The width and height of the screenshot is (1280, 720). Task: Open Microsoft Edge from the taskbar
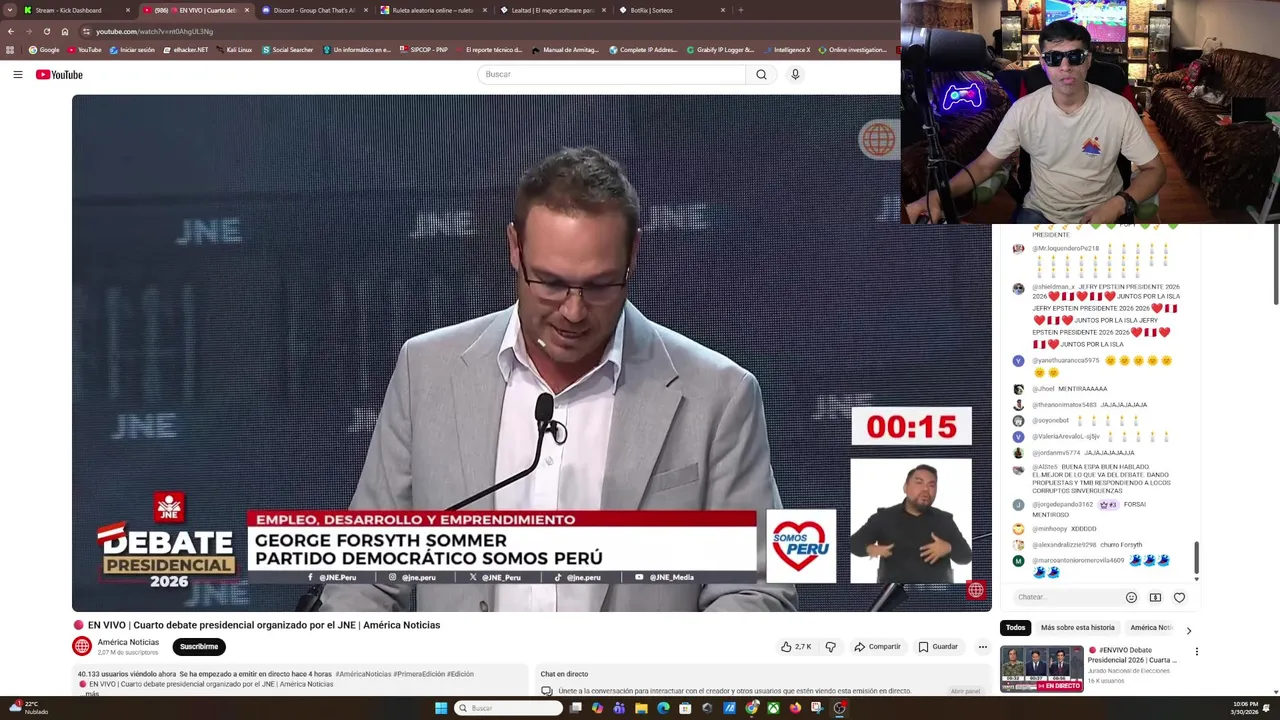click(663, 708)
